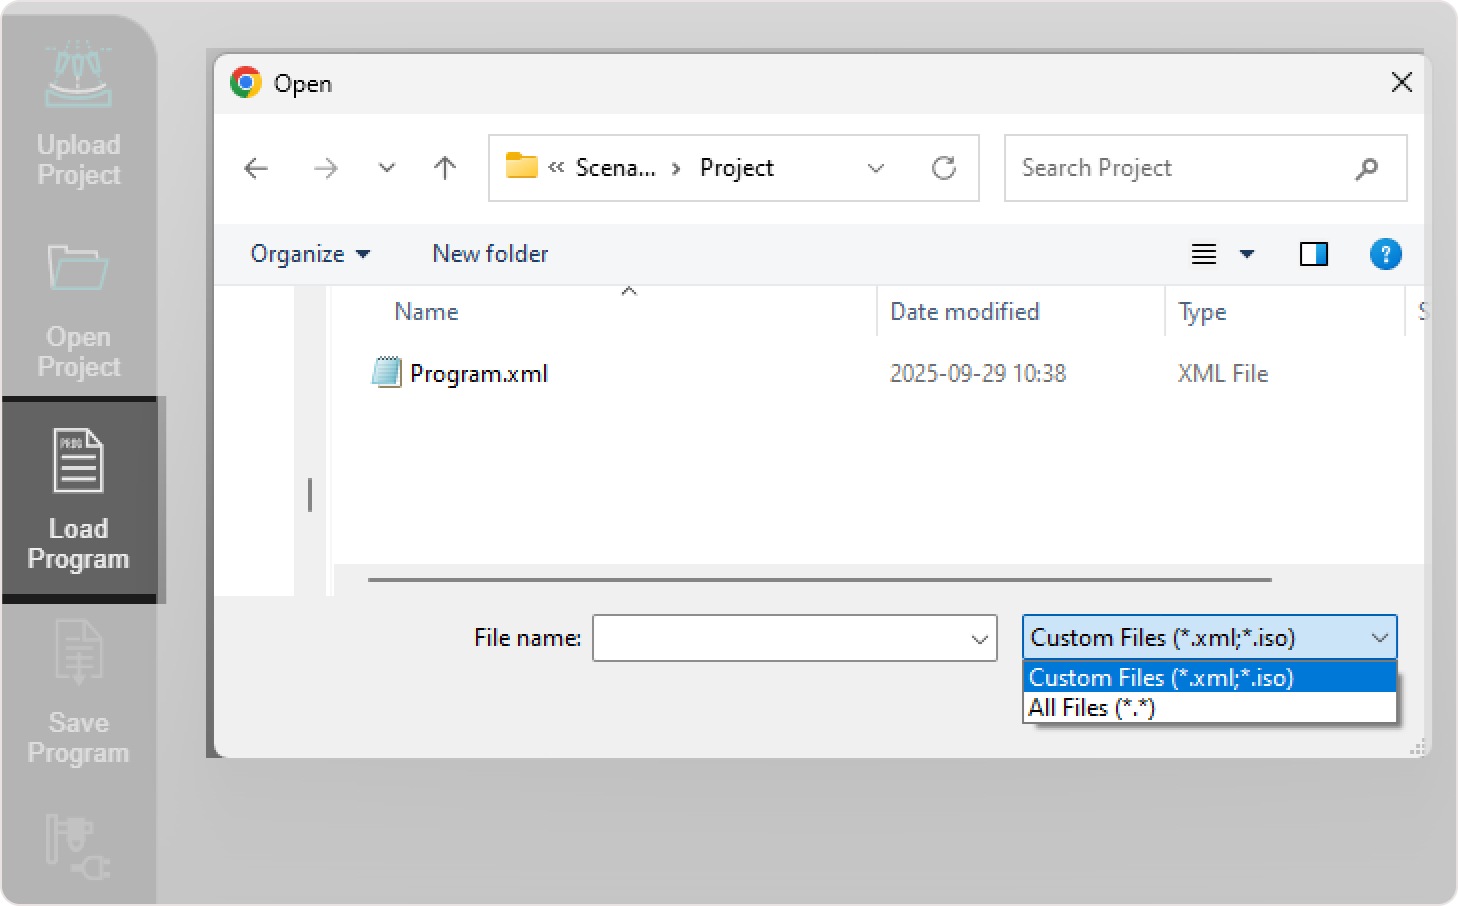The width and height of the screenshot is (1458, 906).
Task: Click the Load Program sidebar icon
Action: 78,461
